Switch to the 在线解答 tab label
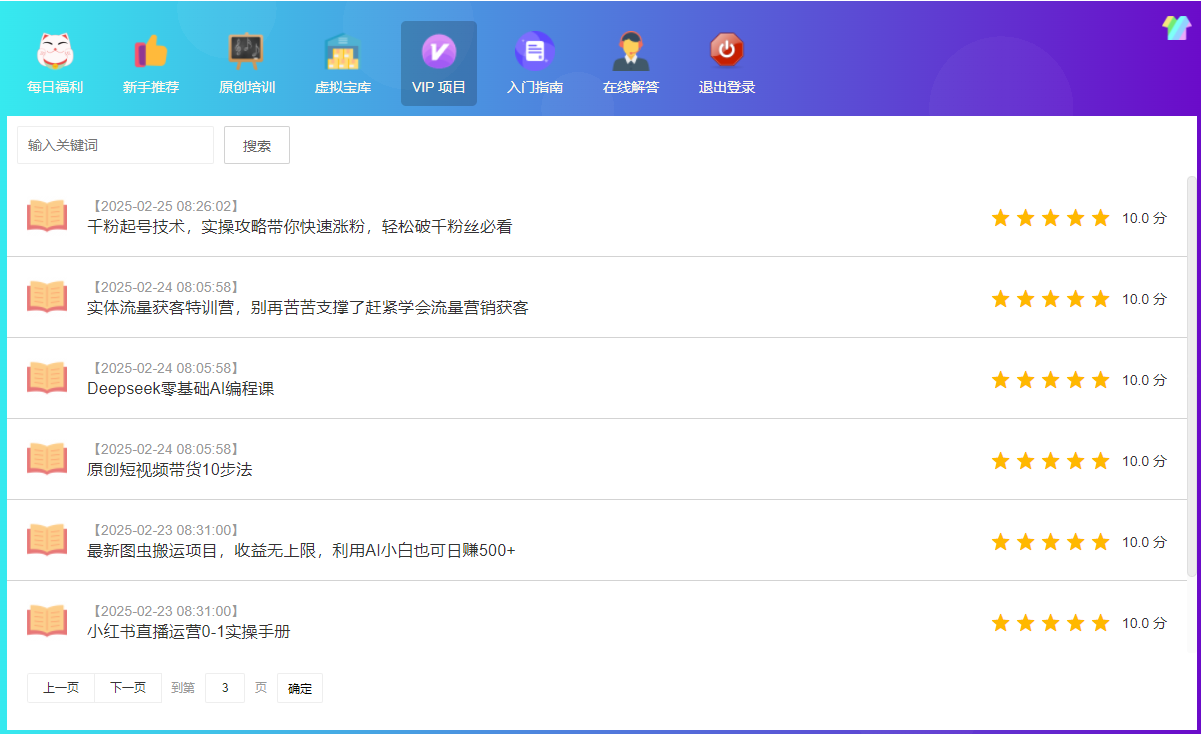1201x734 pixels. click(x=631, y=87)
